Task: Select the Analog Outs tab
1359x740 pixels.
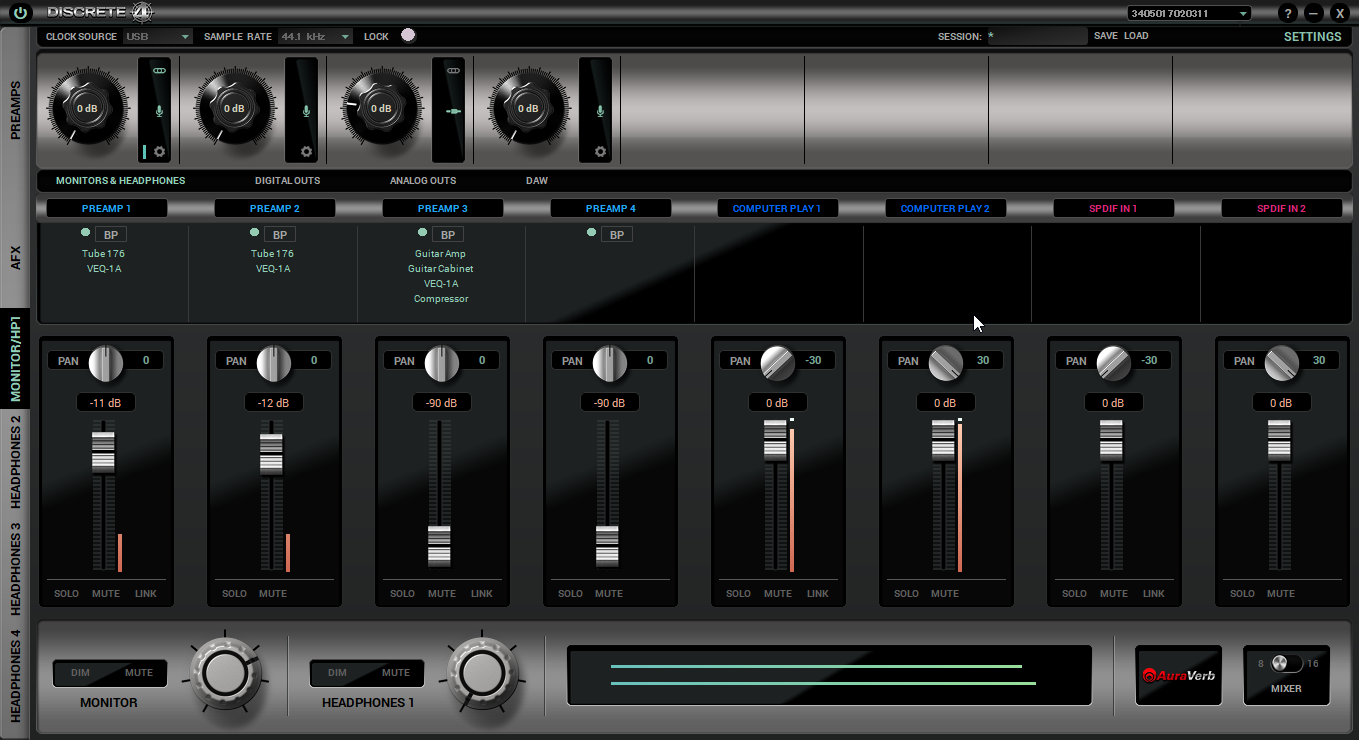Action: [x=423, y=181]
